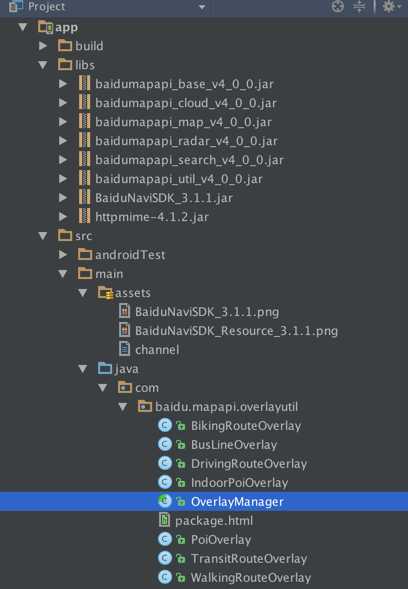
Task: Click the app module folder icon
Action: coord(46,27)
